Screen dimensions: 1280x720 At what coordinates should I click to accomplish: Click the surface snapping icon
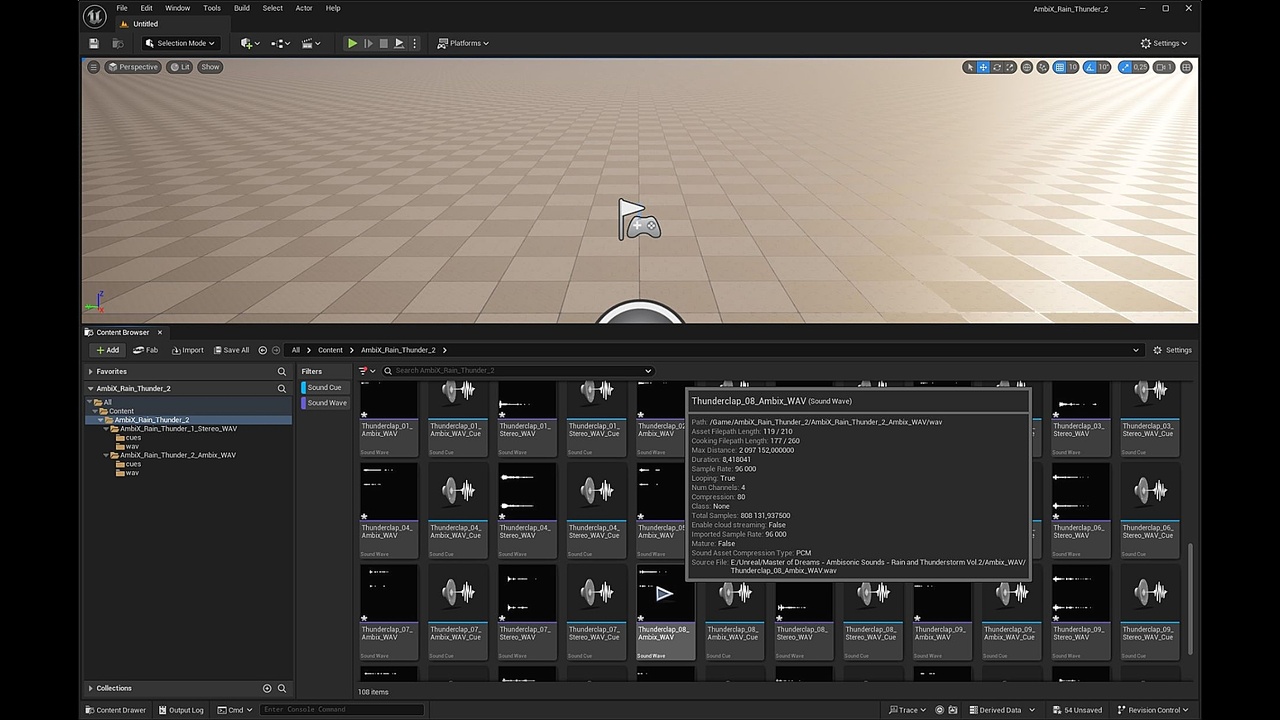pos(1043,67)
